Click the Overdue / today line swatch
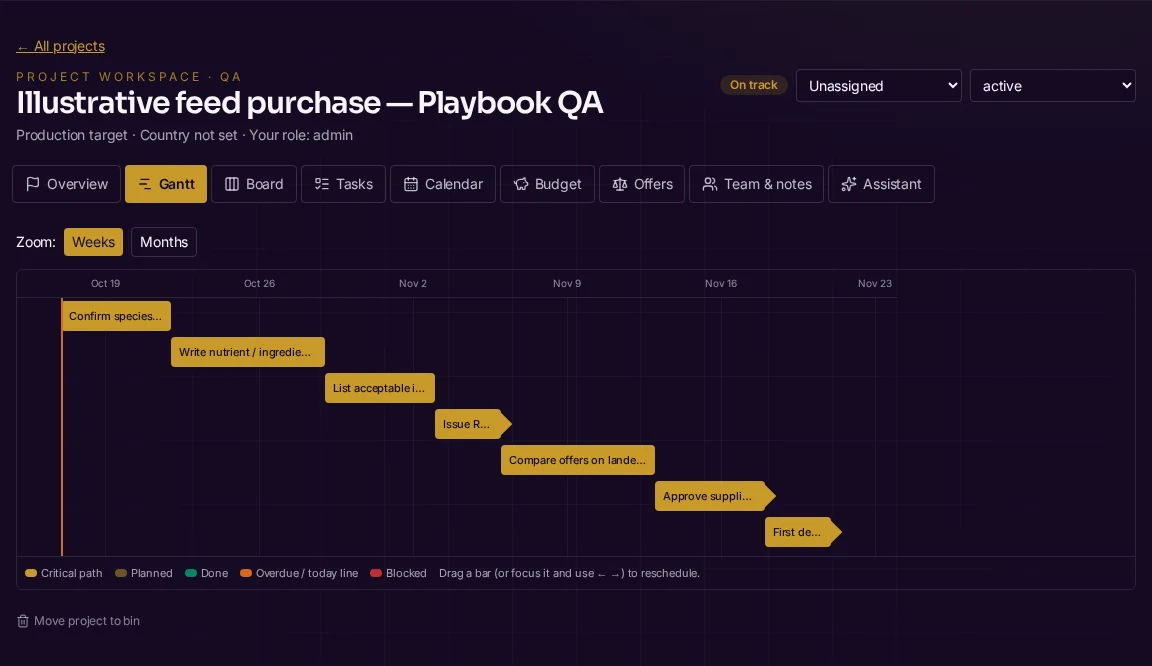Screen dimensions: 1152x666 [246, 573]
